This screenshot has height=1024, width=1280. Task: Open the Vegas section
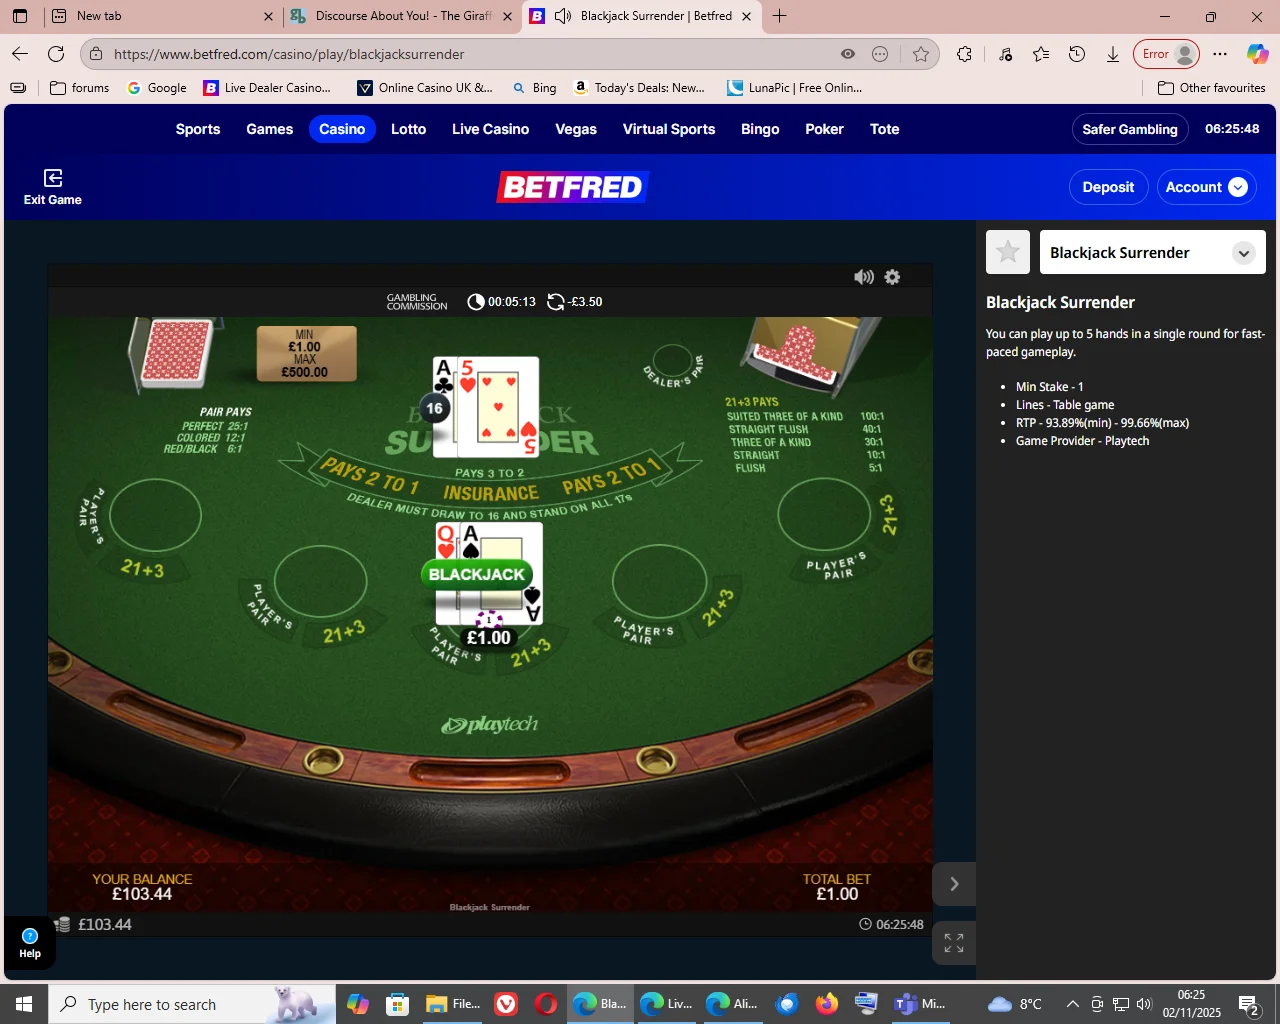(x=576, y=129)
